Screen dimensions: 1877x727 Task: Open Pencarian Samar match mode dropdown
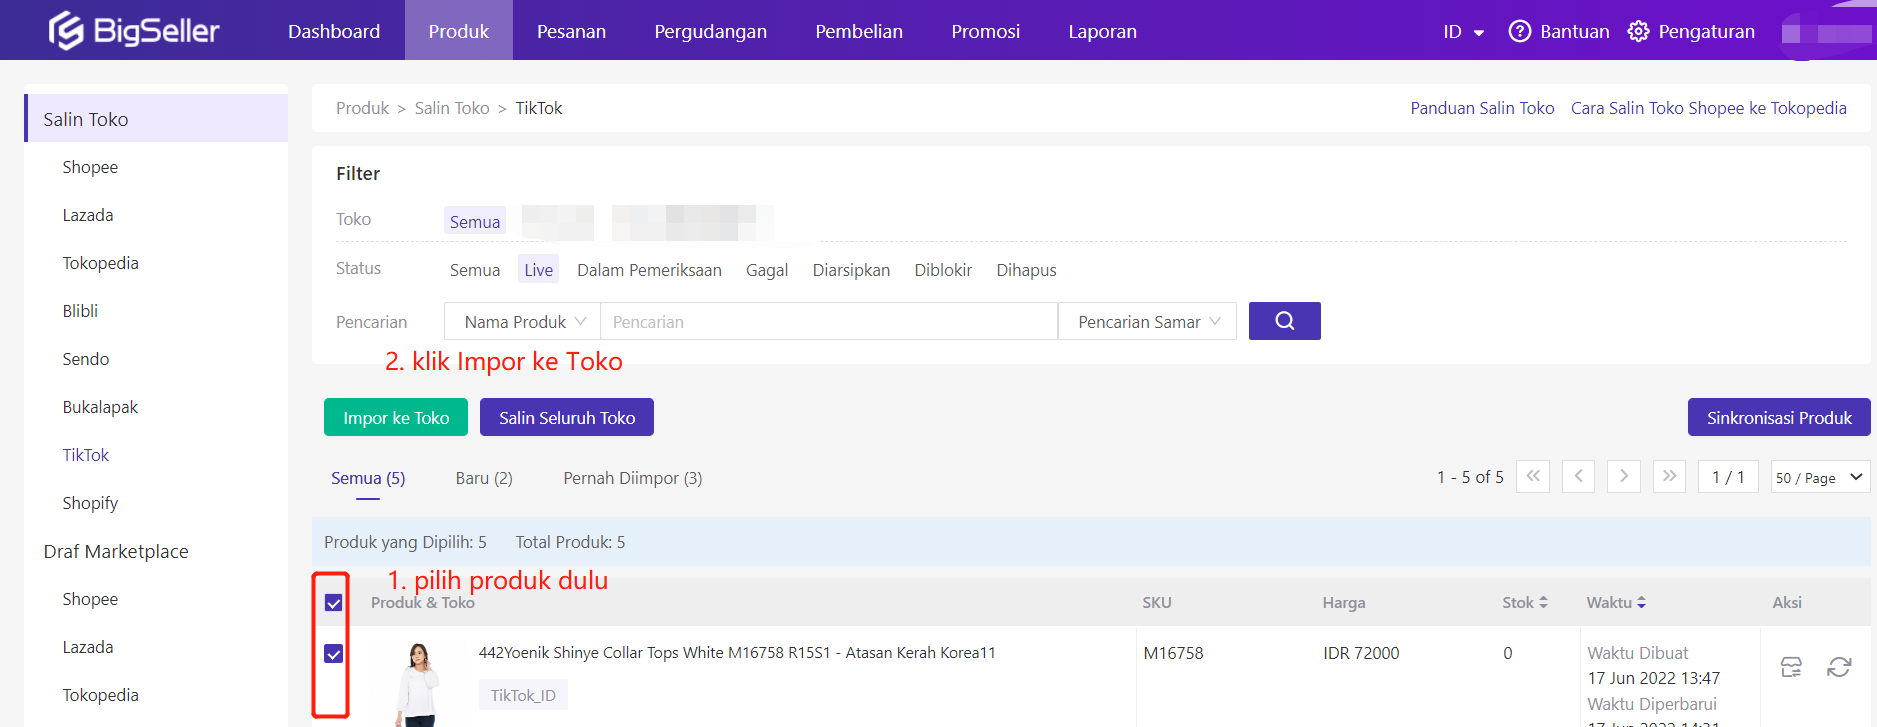1147,321
